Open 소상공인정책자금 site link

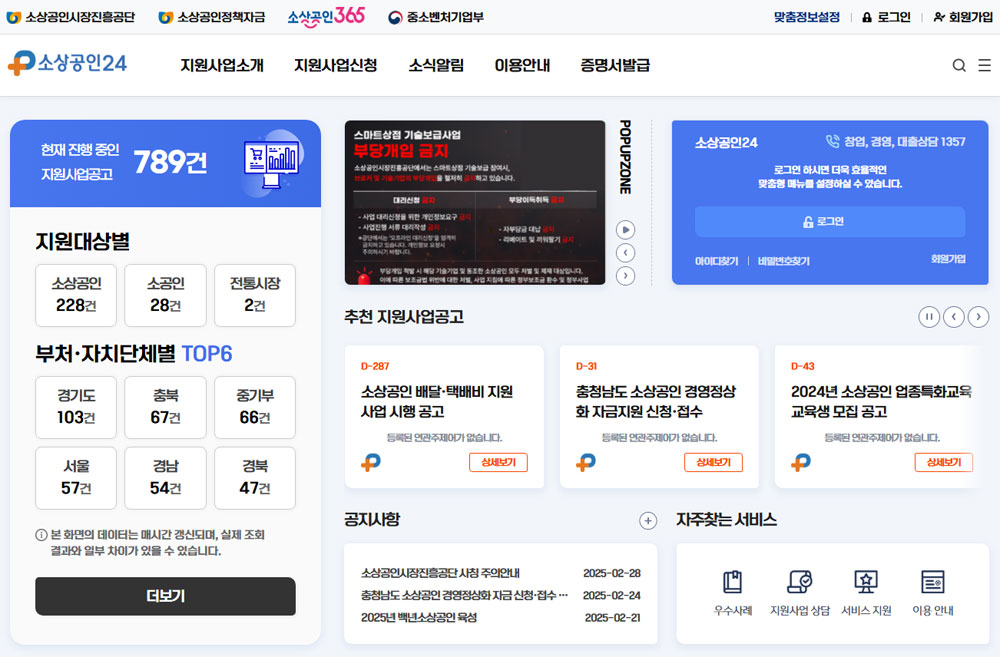point(212,17)
